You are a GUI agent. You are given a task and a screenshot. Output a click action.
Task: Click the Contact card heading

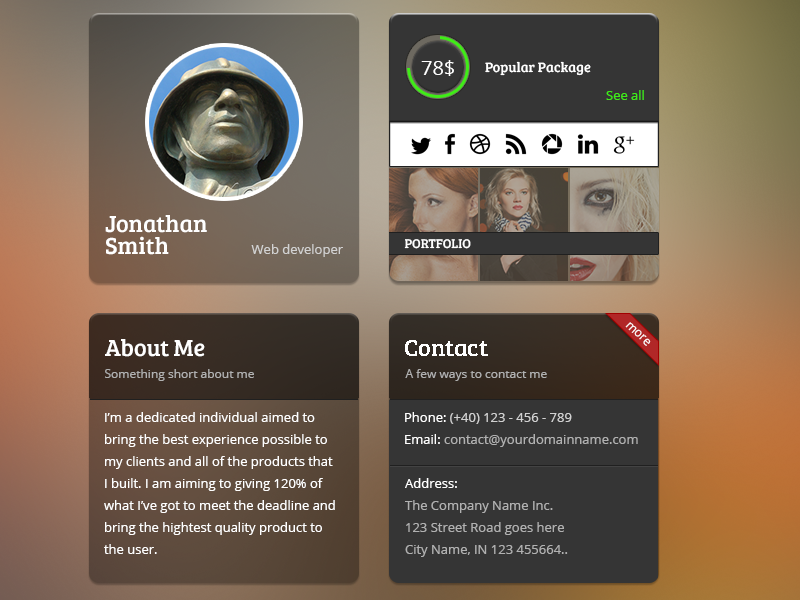pos(446,348)
